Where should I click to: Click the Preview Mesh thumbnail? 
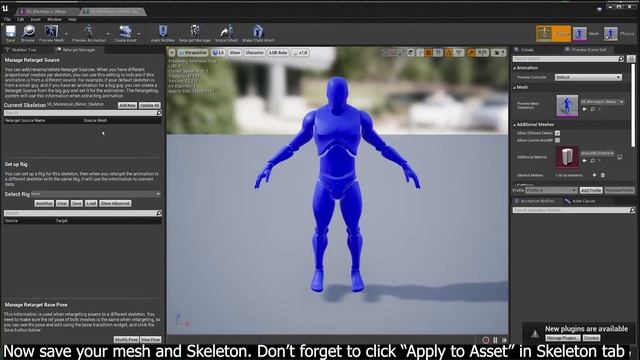pyautogui.click(x=567, y=106)
